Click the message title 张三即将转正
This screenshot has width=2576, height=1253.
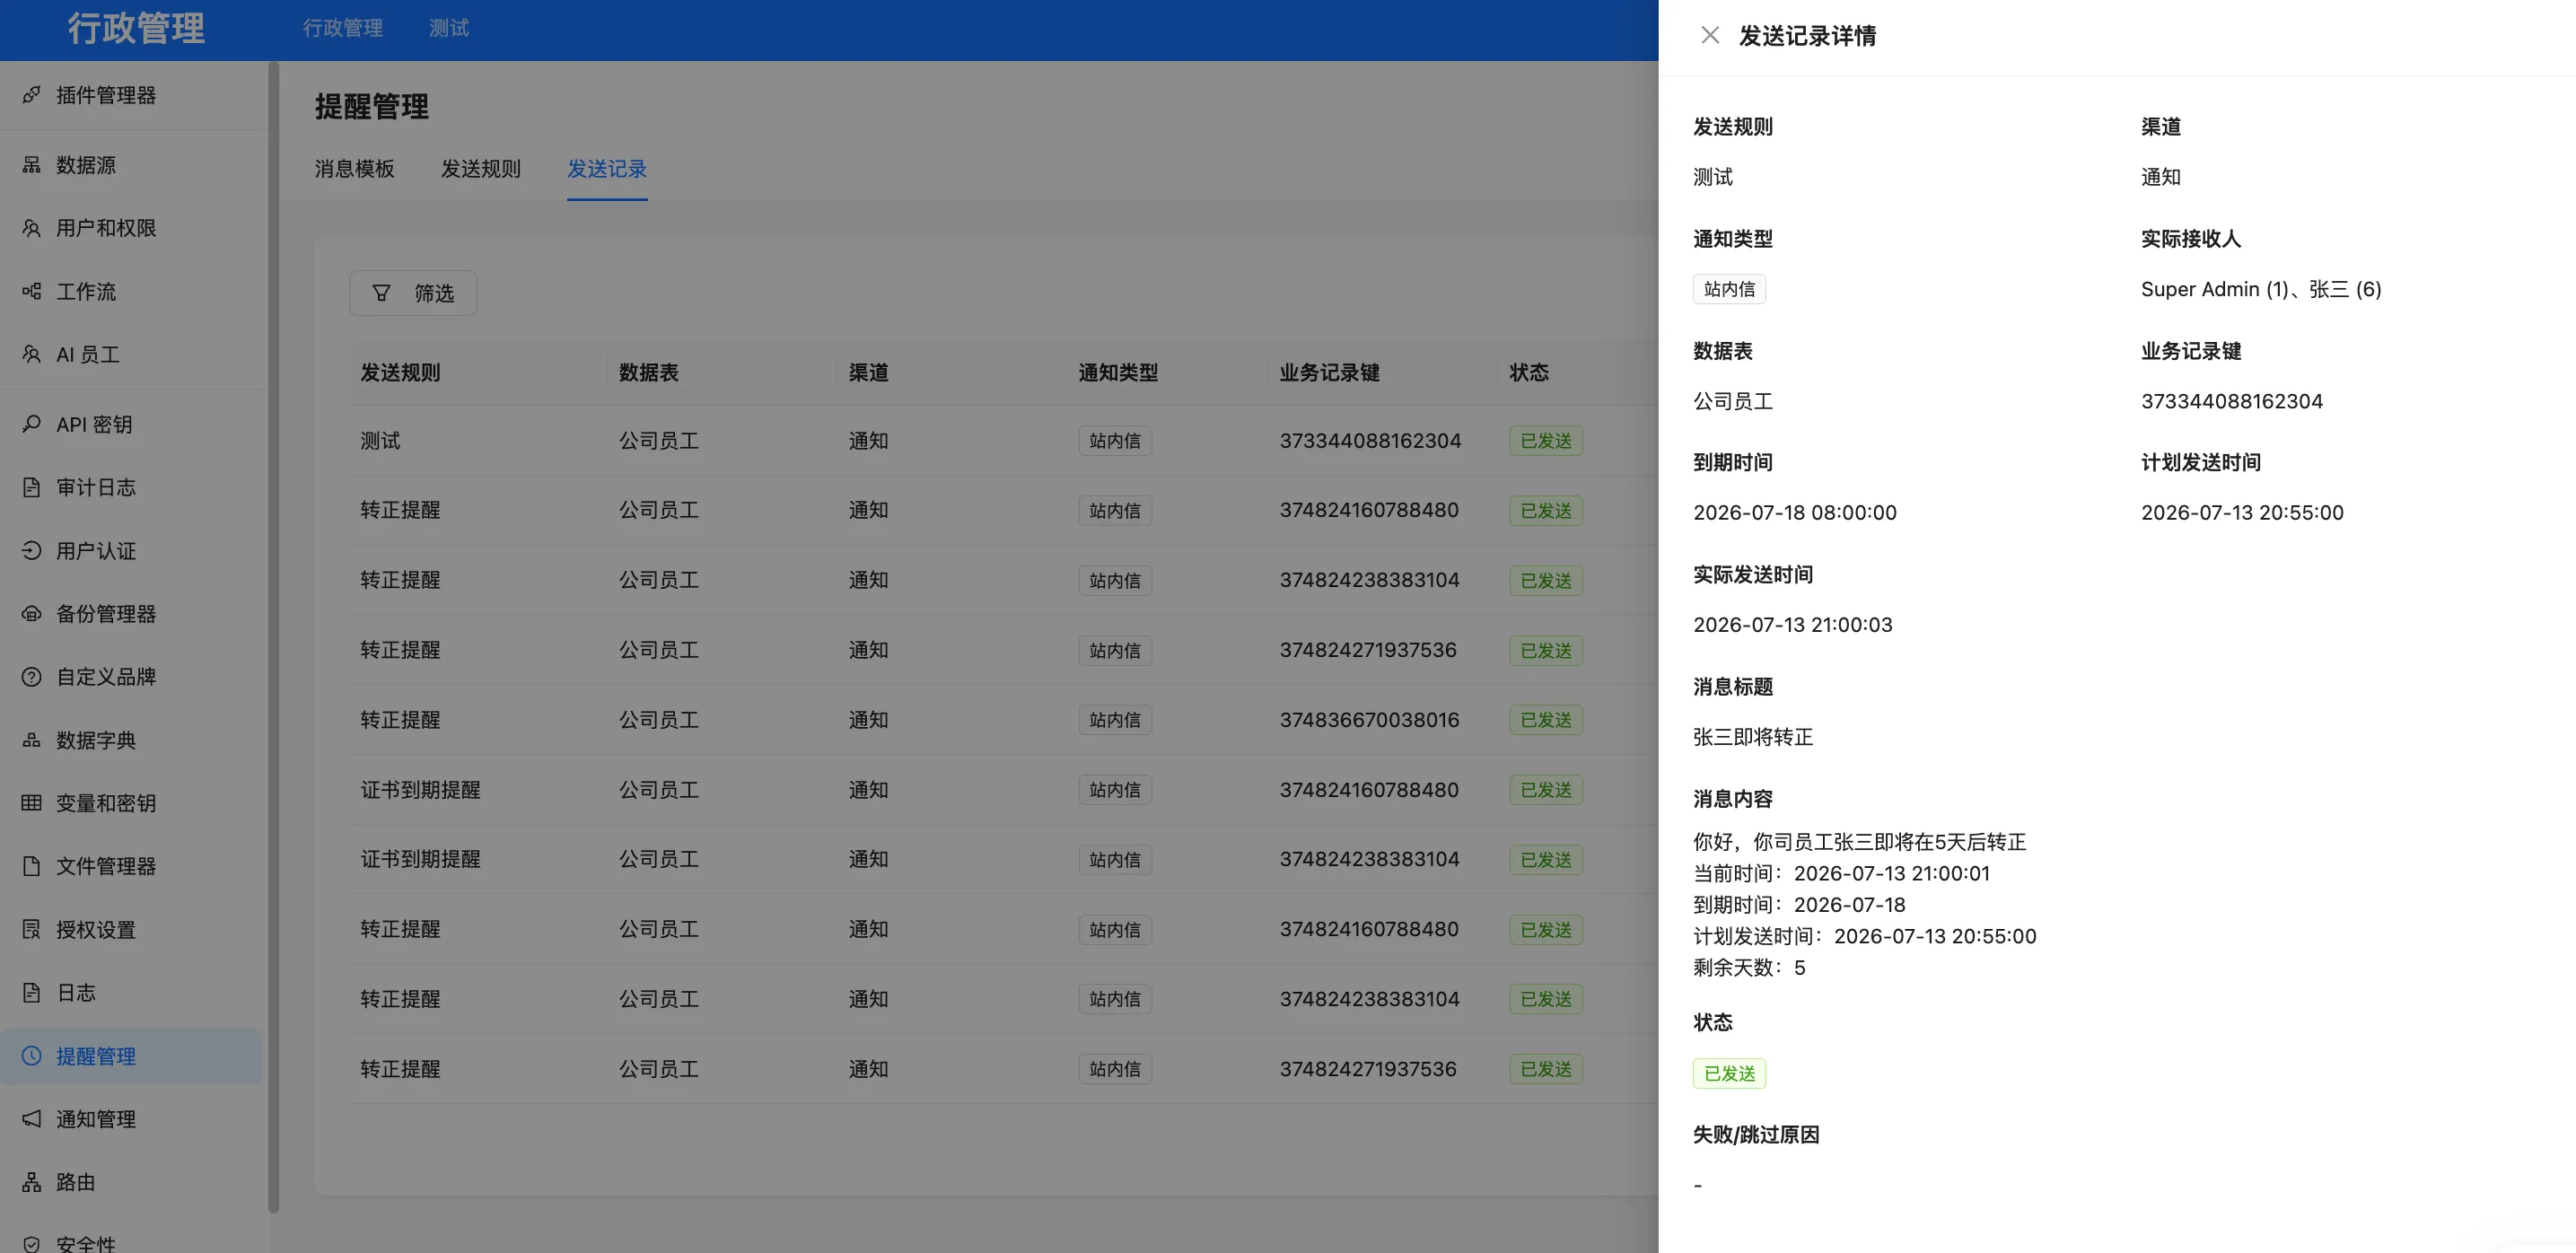coord(1752,737)
